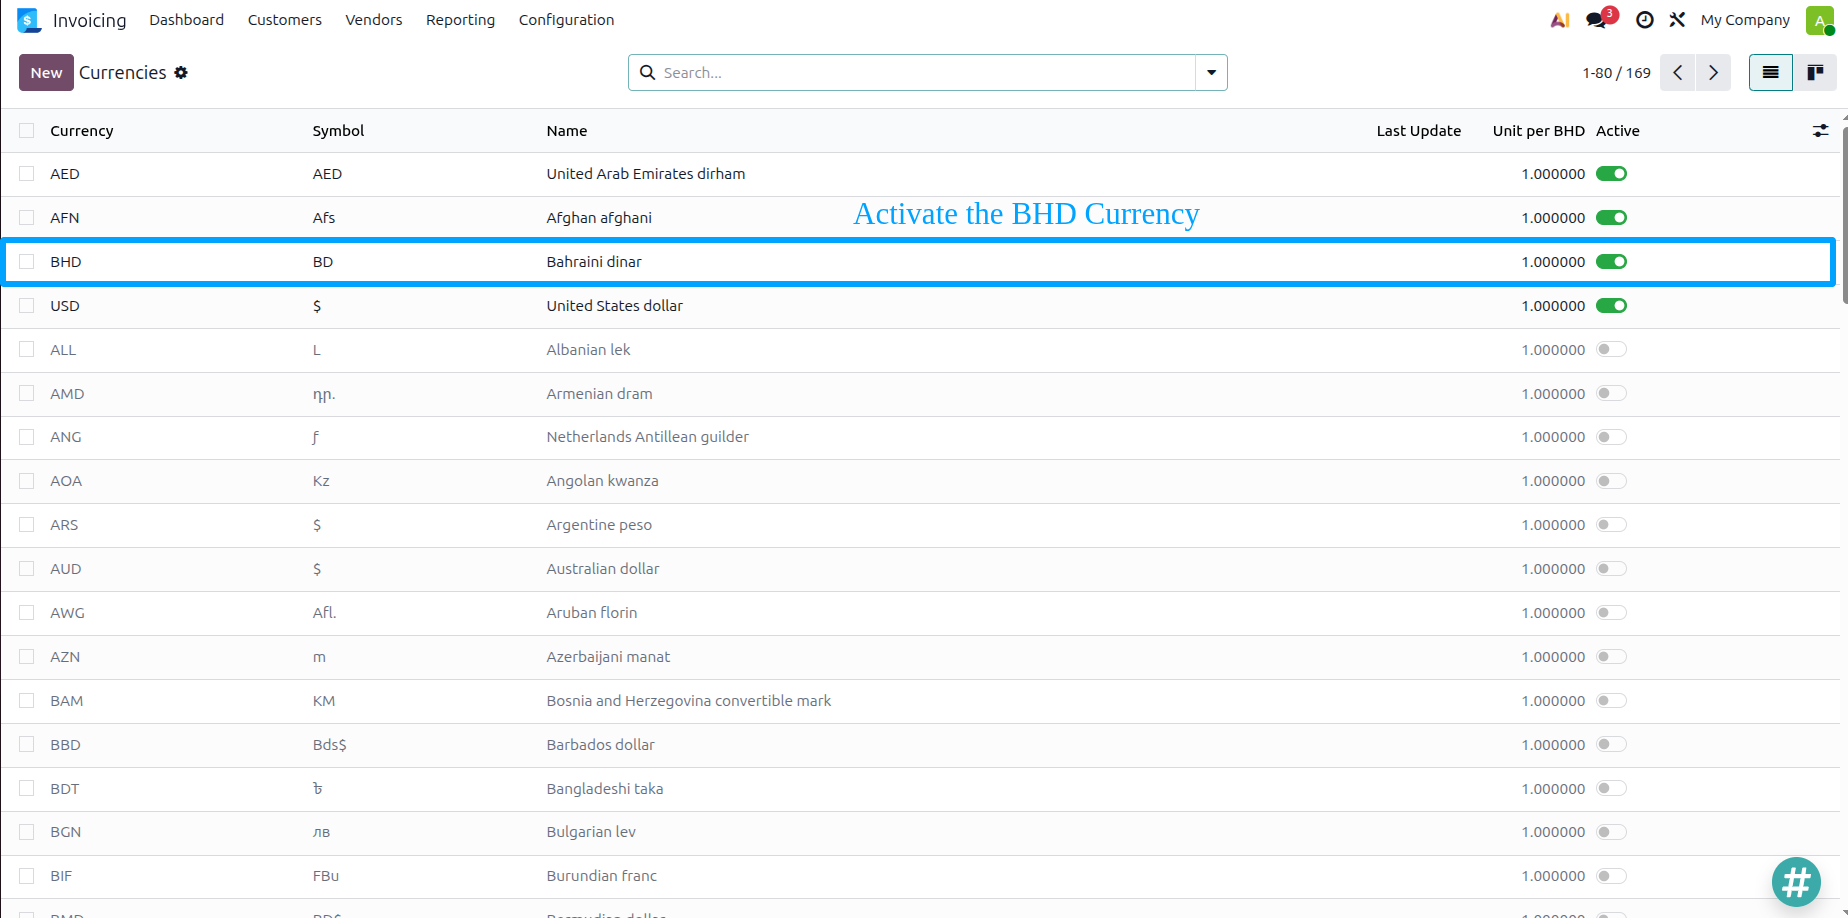Open the Customers menu
The height and width of the screenshot is (918, 1848).
coord(285,20)
